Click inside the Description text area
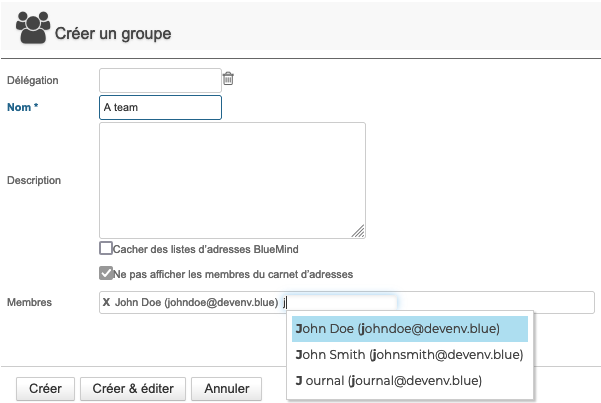601x403 pixels. [x=232, y=180]
